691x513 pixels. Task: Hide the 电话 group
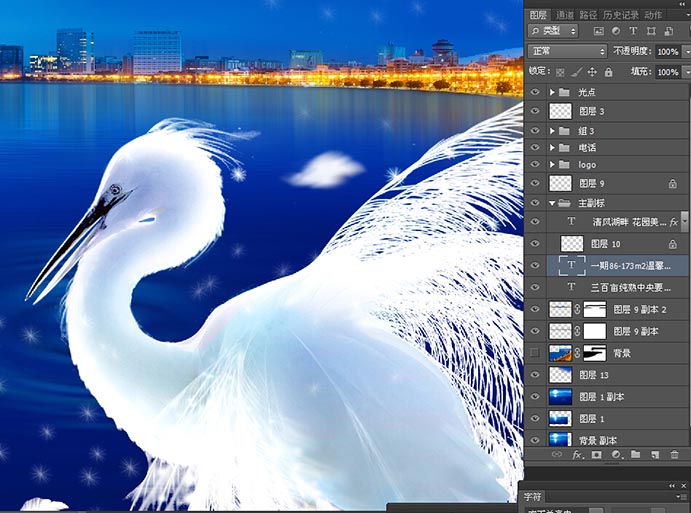pyautogui.click(x=535, y=148)
